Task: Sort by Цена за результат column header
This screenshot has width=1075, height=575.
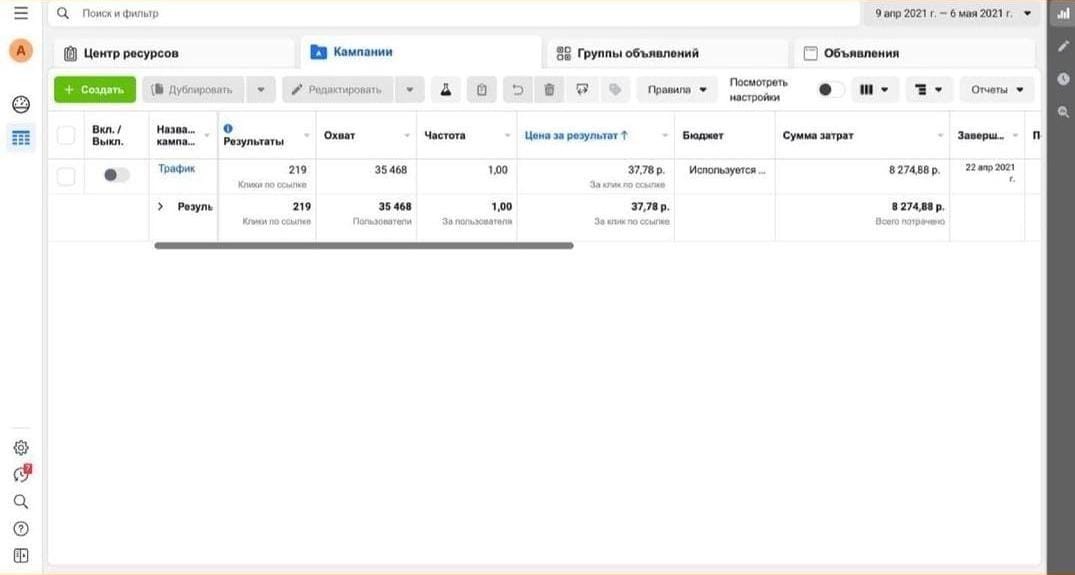Action: [576, 136]
